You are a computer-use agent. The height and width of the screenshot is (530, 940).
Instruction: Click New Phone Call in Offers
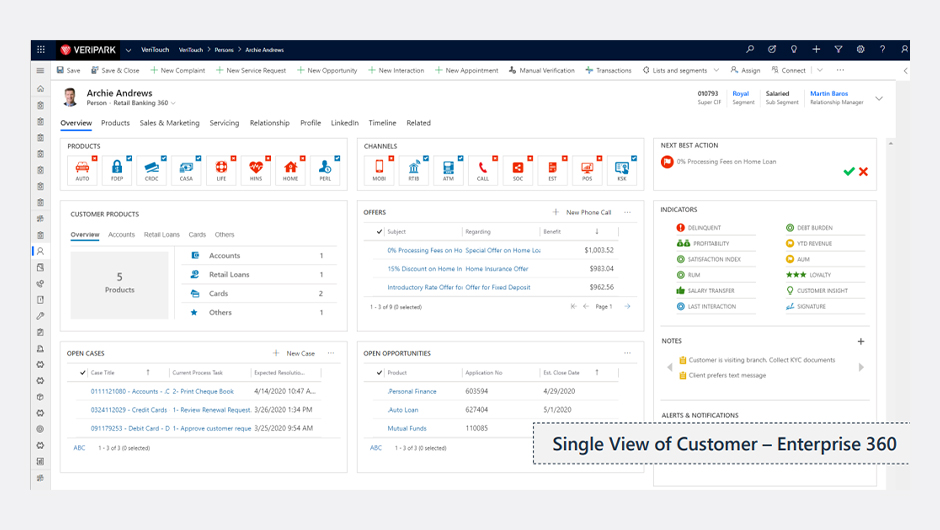[x=582, y=212]
